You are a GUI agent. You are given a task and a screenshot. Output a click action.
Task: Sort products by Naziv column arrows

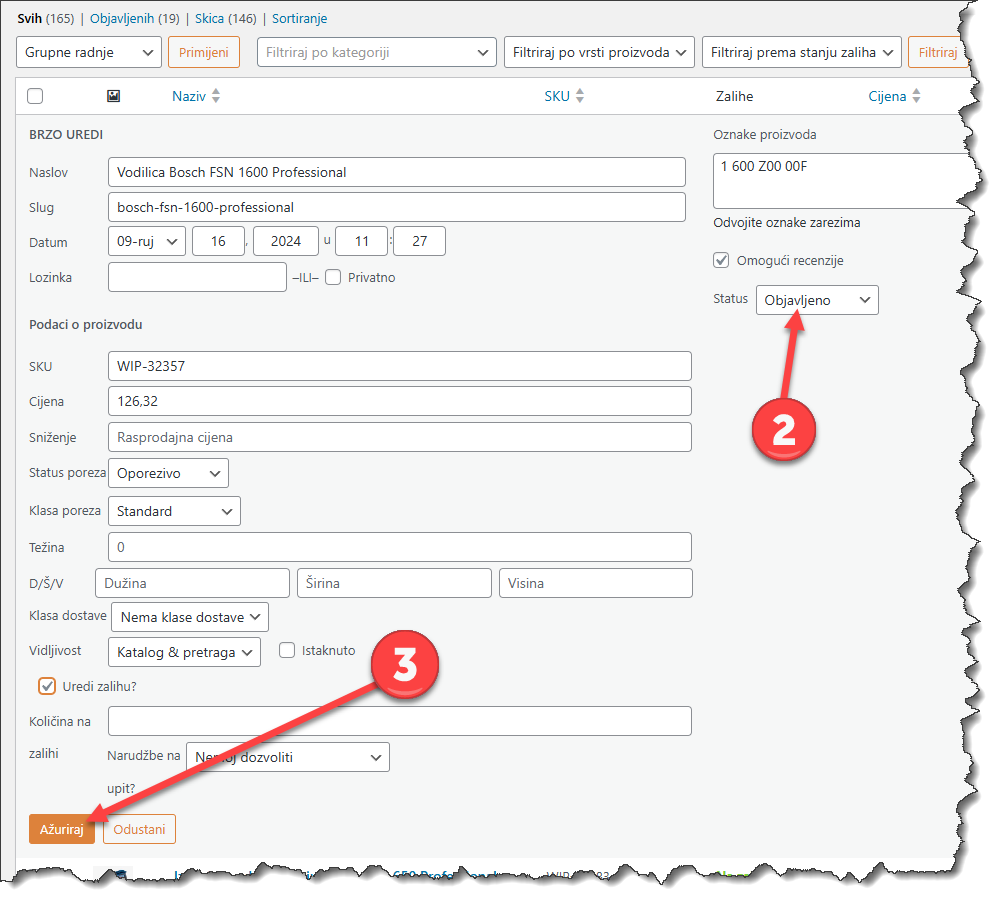point(216,96)
